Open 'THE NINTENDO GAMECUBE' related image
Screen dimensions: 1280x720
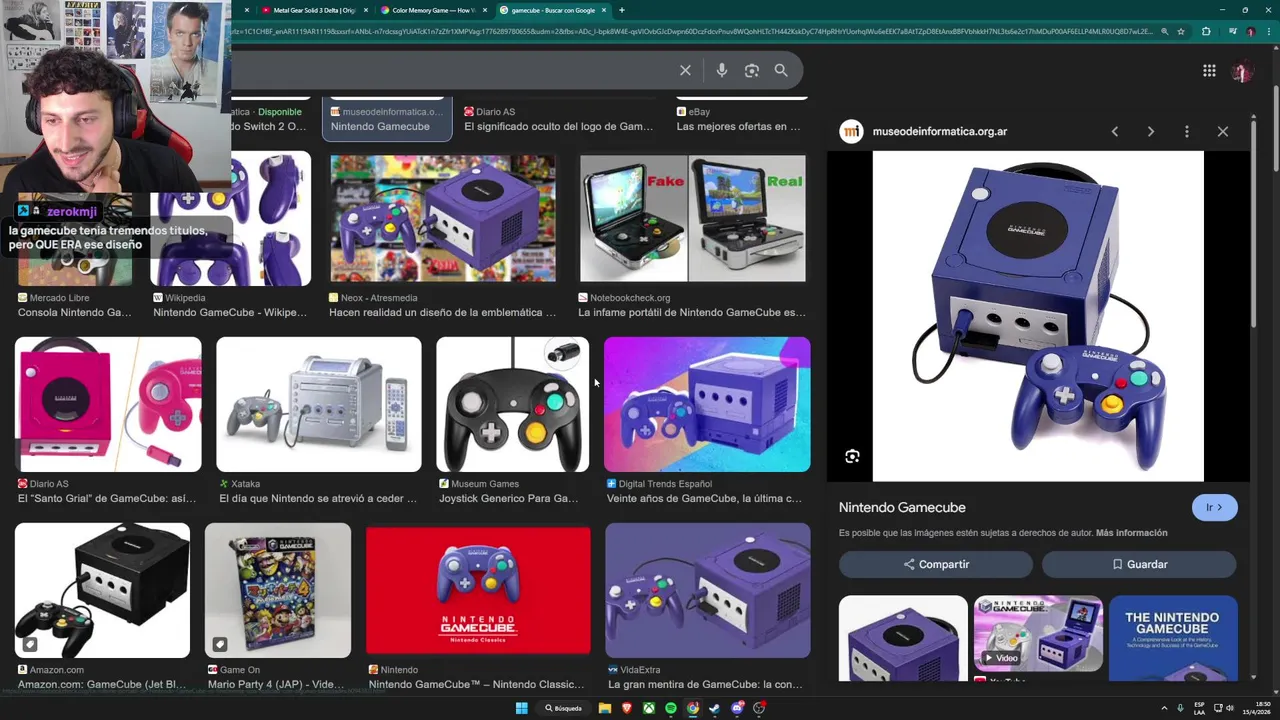click(1173, 638)
